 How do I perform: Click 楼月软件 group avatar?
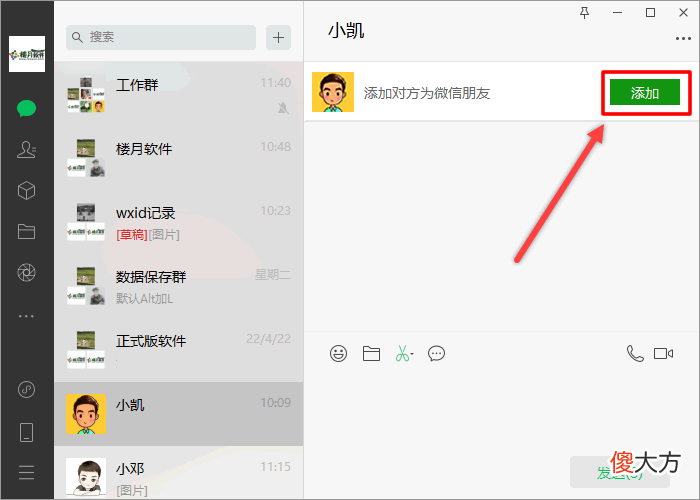pyautogui.click(x=86, y=158)
